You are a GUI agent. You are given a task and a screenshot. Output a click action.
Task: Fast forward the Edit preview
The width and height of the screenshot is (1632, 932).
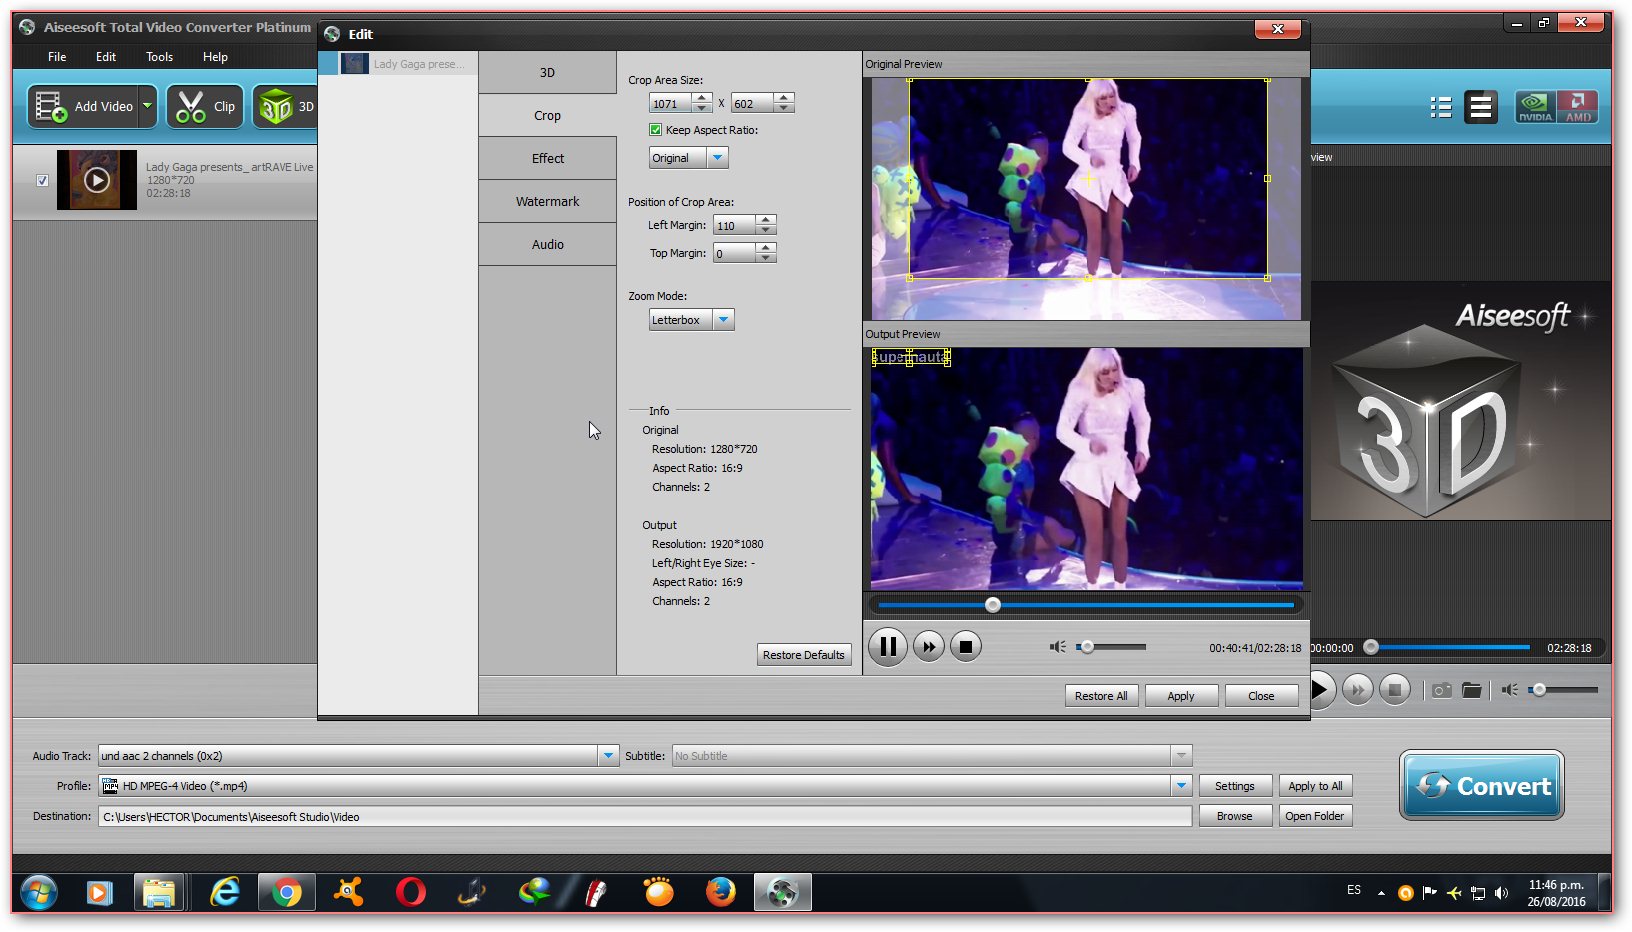(x=929, y=647)
